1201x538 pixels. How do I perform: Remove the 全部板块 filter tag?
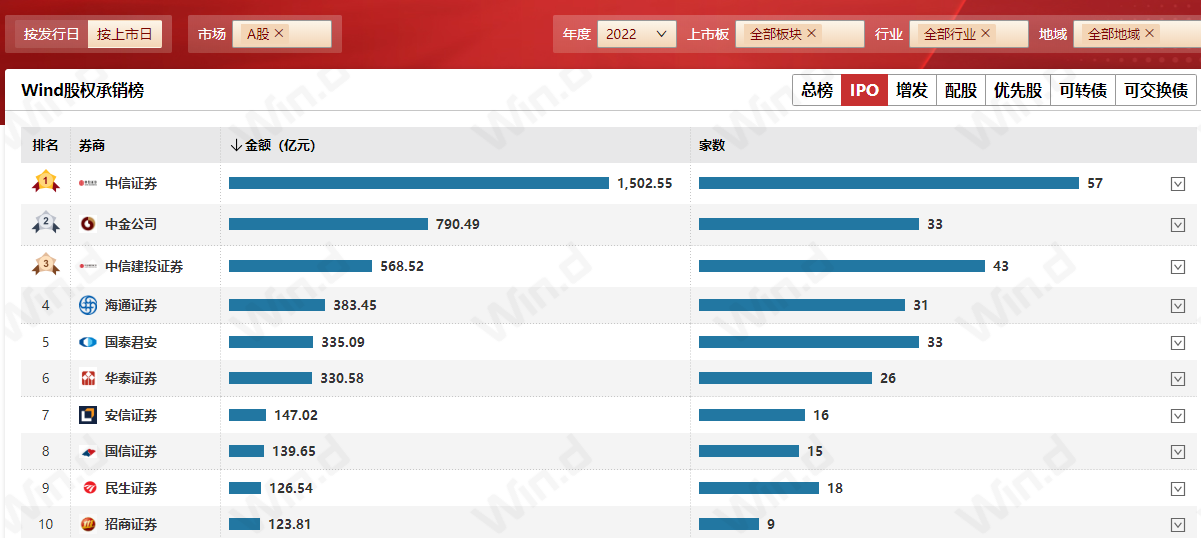(812, 33)
